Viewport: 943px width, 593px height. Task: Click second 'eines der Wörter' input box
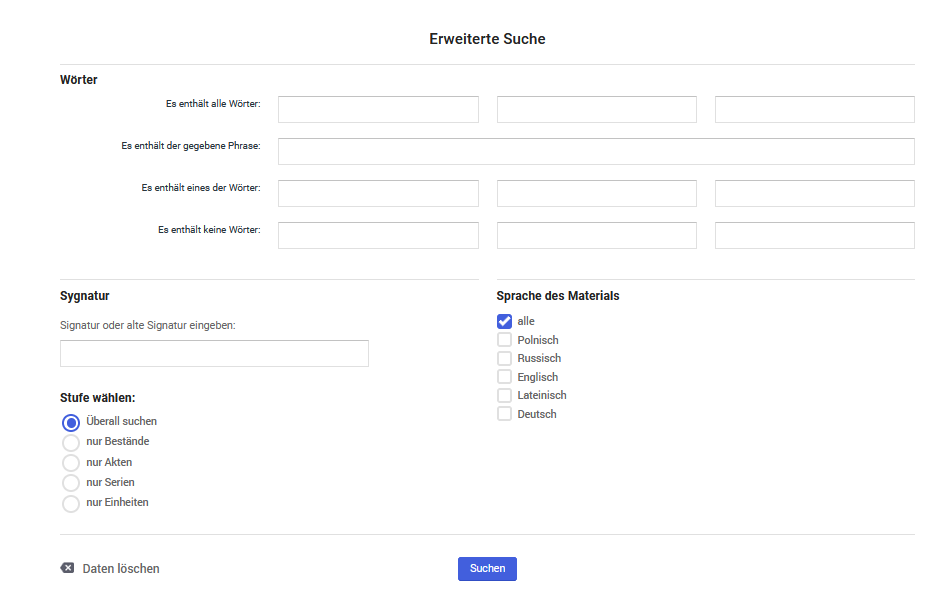pyautogui.click(x=597, y=194)
